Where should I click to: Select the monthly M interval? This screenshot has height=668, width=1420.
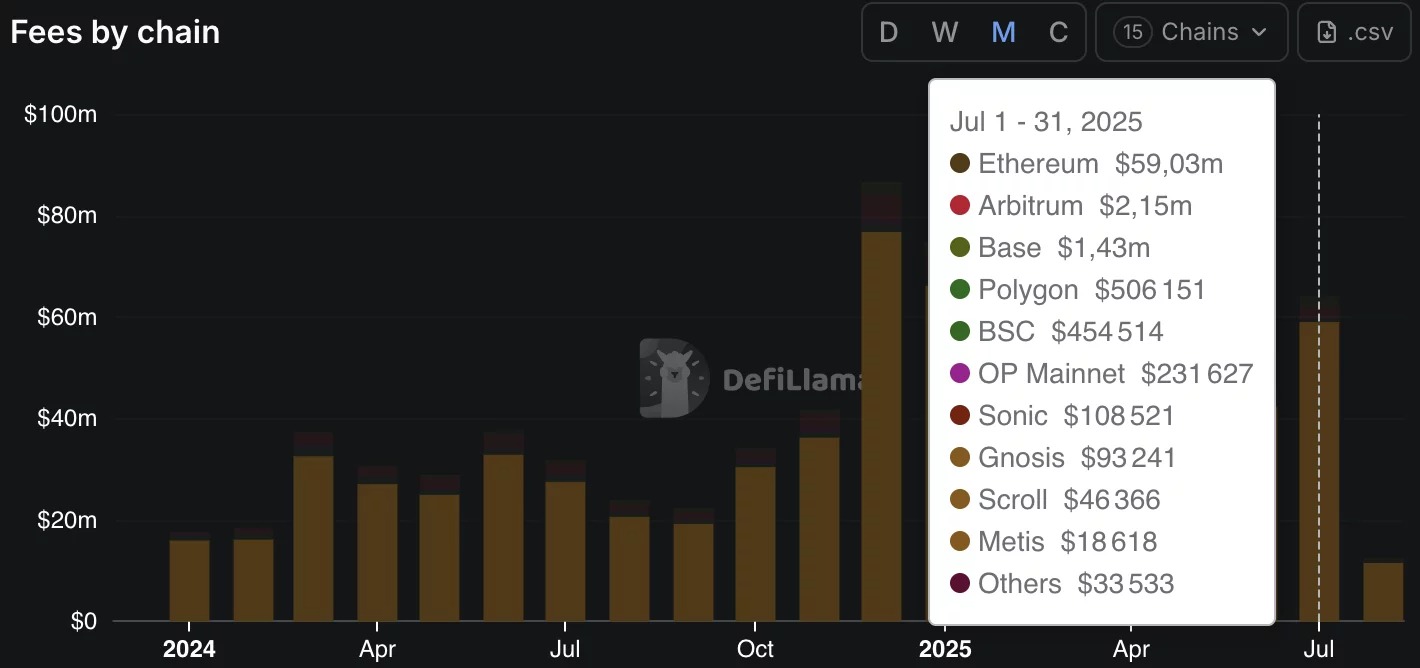click(x=1003, y=32)
